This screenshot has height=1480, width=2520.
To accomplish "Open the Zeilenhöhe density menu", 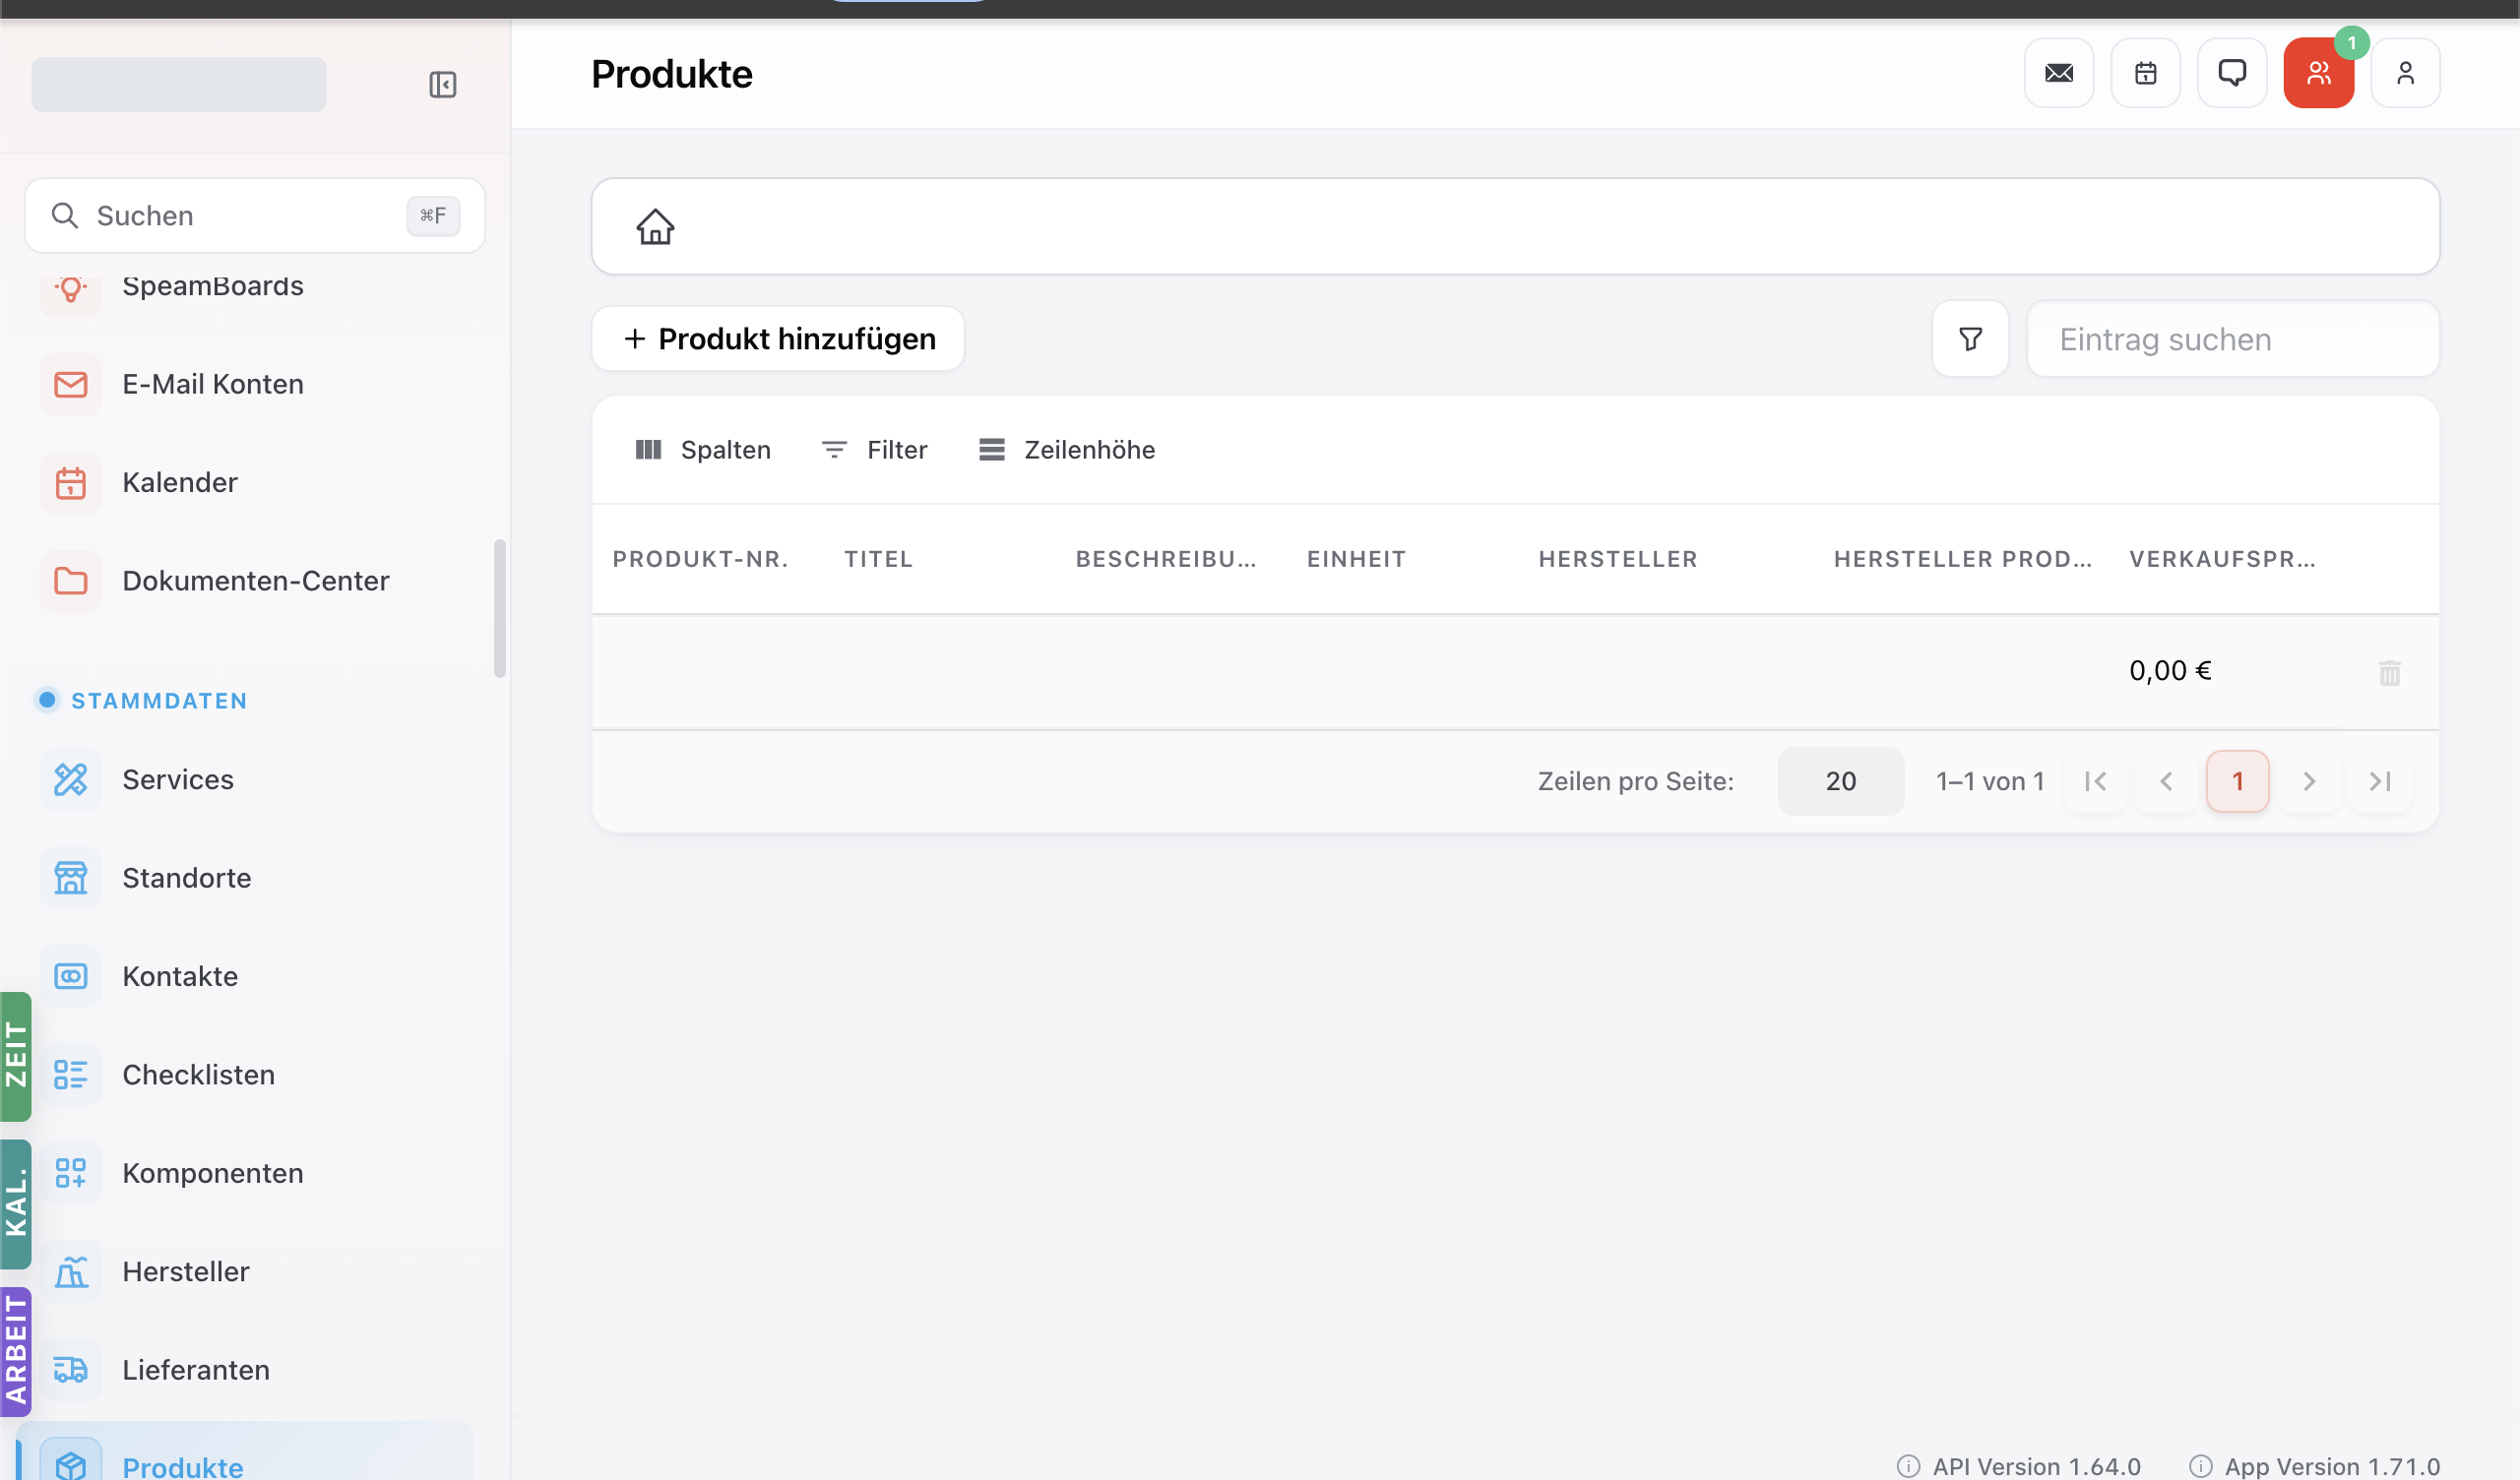I will point(1067,450).
